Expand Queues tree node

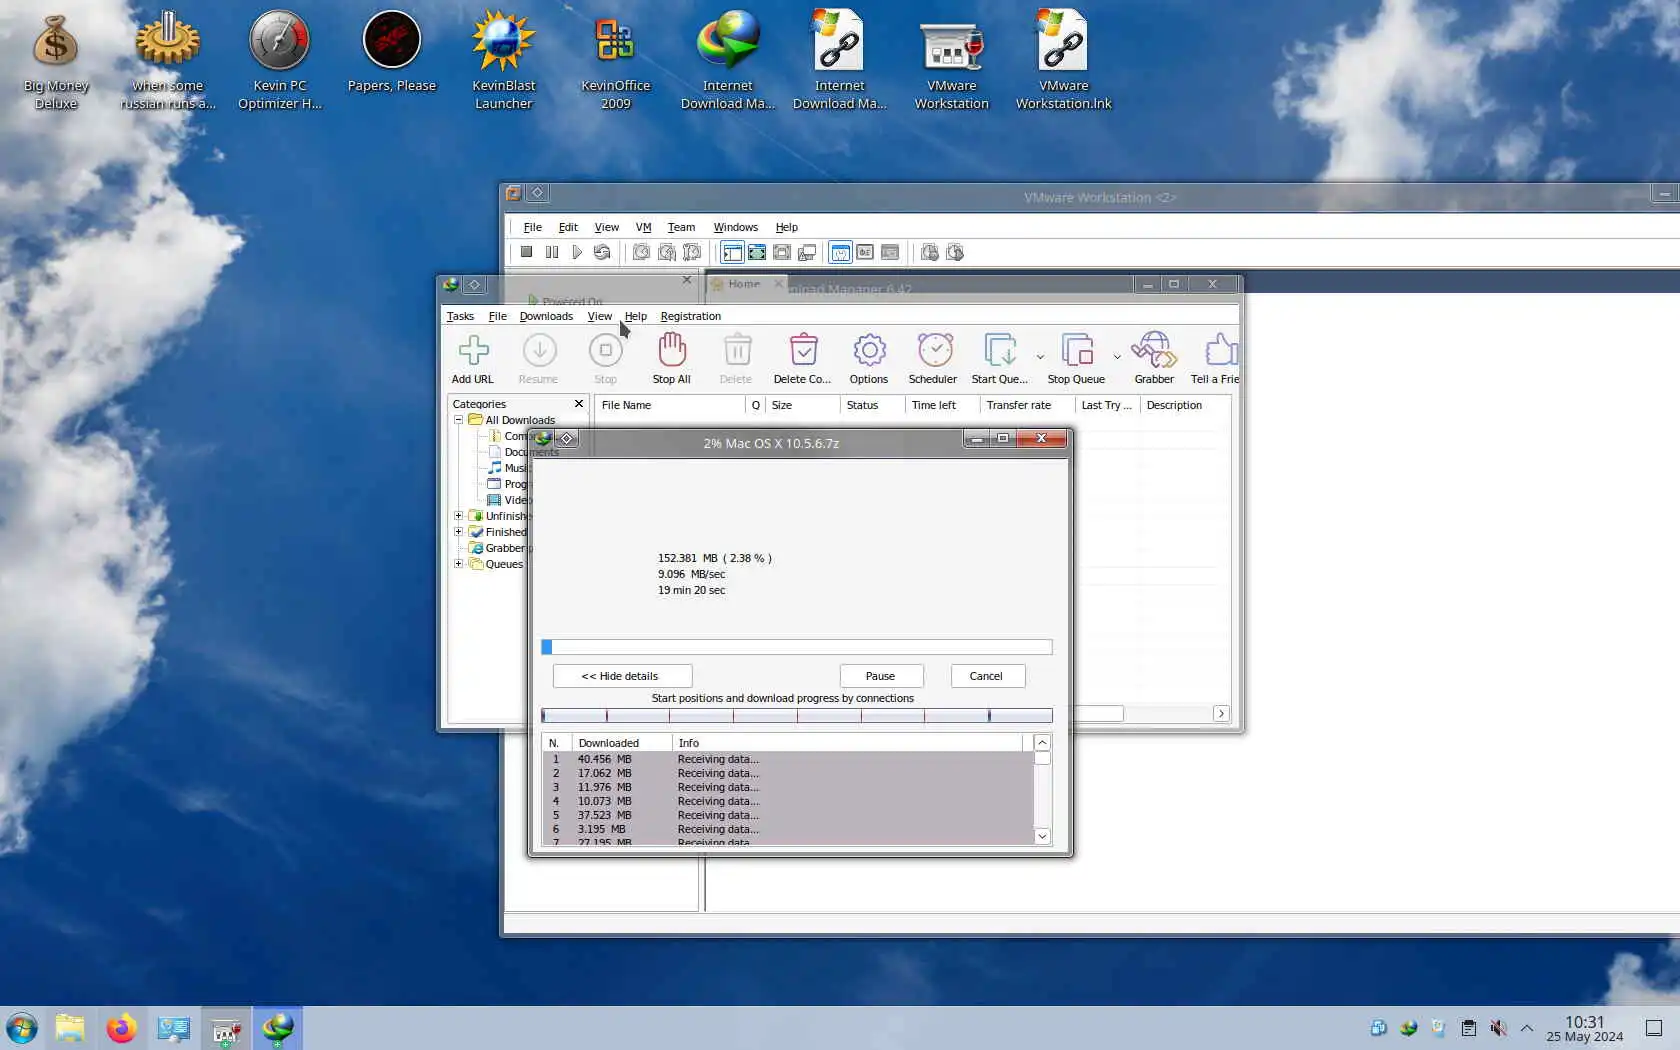459,564
